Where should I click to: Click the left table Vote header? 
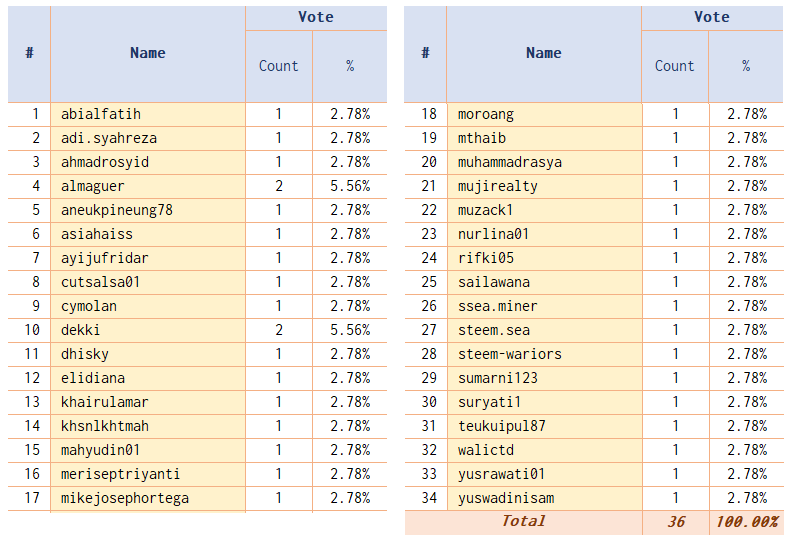316,18
